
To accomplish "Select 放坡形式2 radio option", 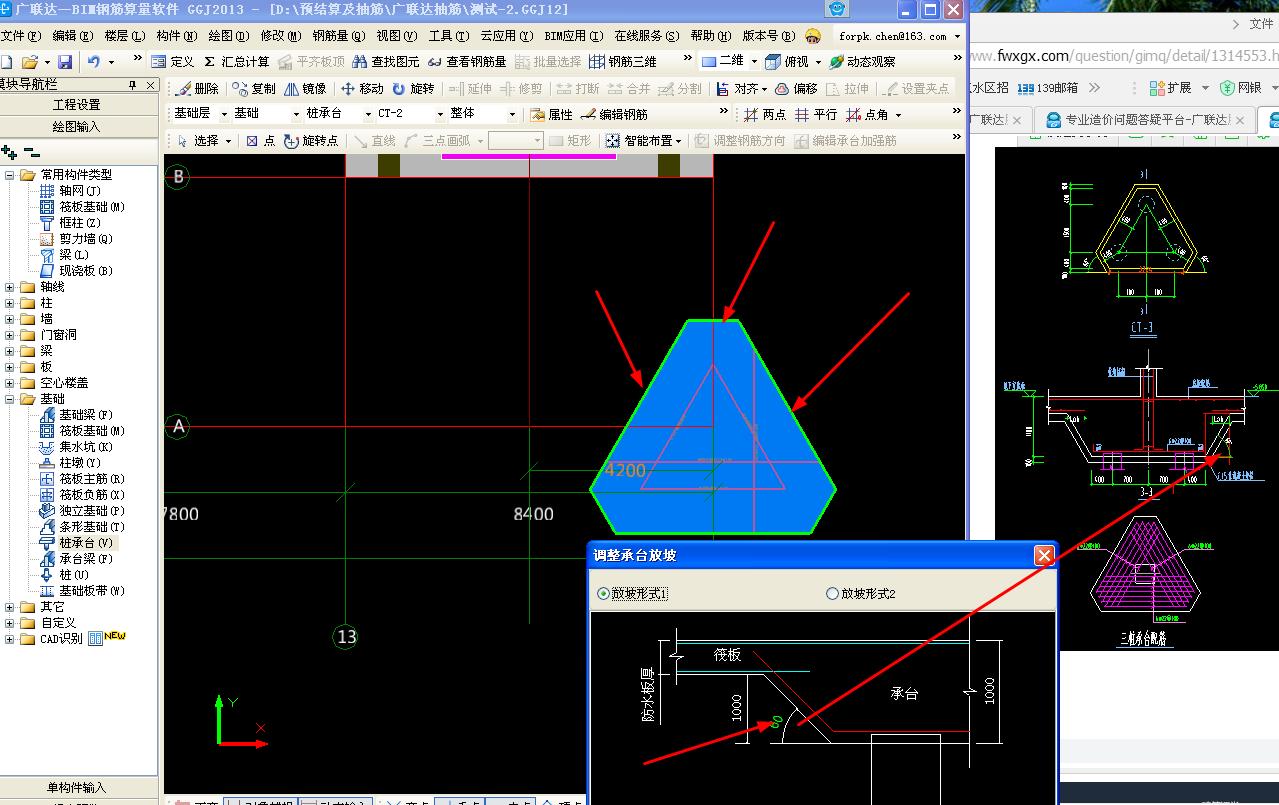I will coord(861,594).
